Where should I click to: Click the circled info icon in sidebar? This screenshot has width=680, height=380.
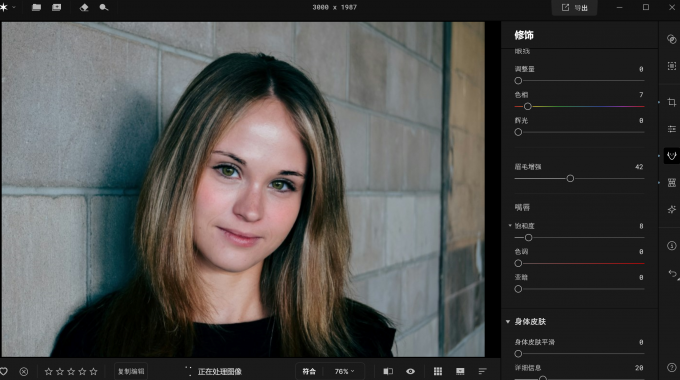point(671,246)
